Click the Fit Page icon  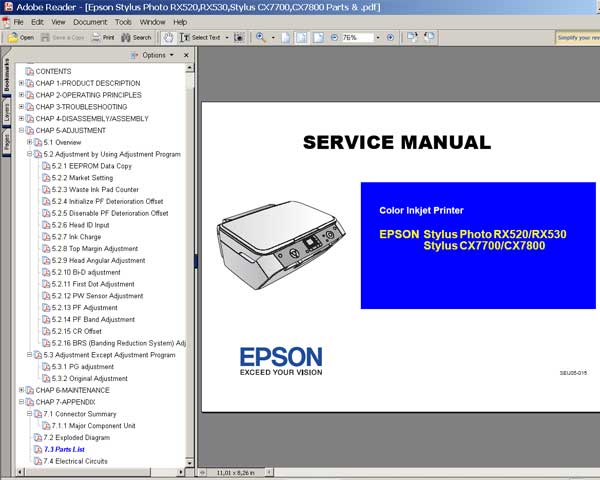click(302, 38)
